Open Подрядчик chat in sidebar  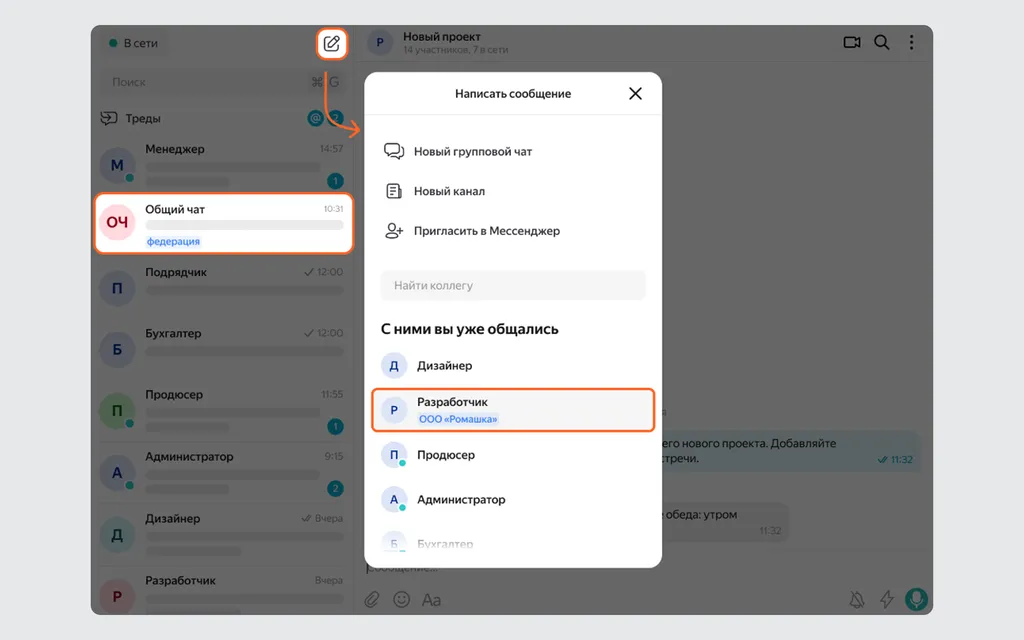pyautogui.click(x=222, y=287)
